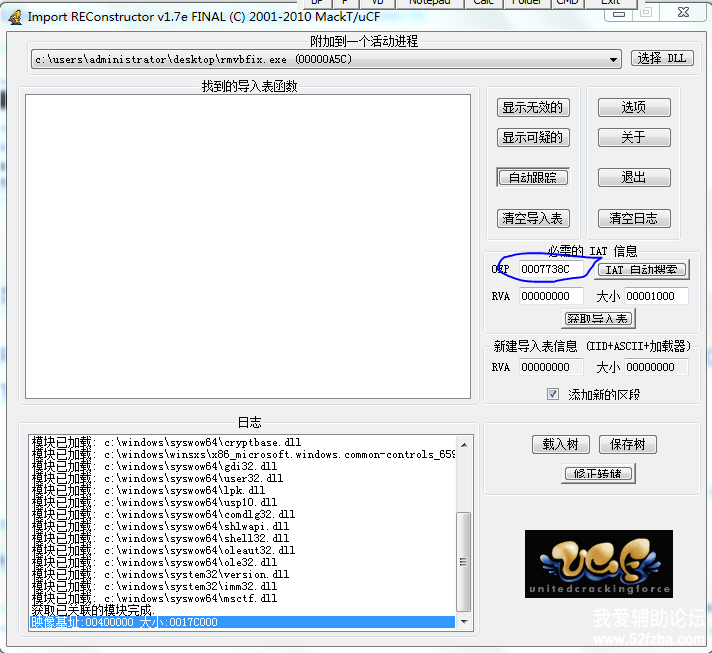Screen dimensions: 712x653
Task: Toggle the 自动跟踪 button
Action: tap(533, 178)
